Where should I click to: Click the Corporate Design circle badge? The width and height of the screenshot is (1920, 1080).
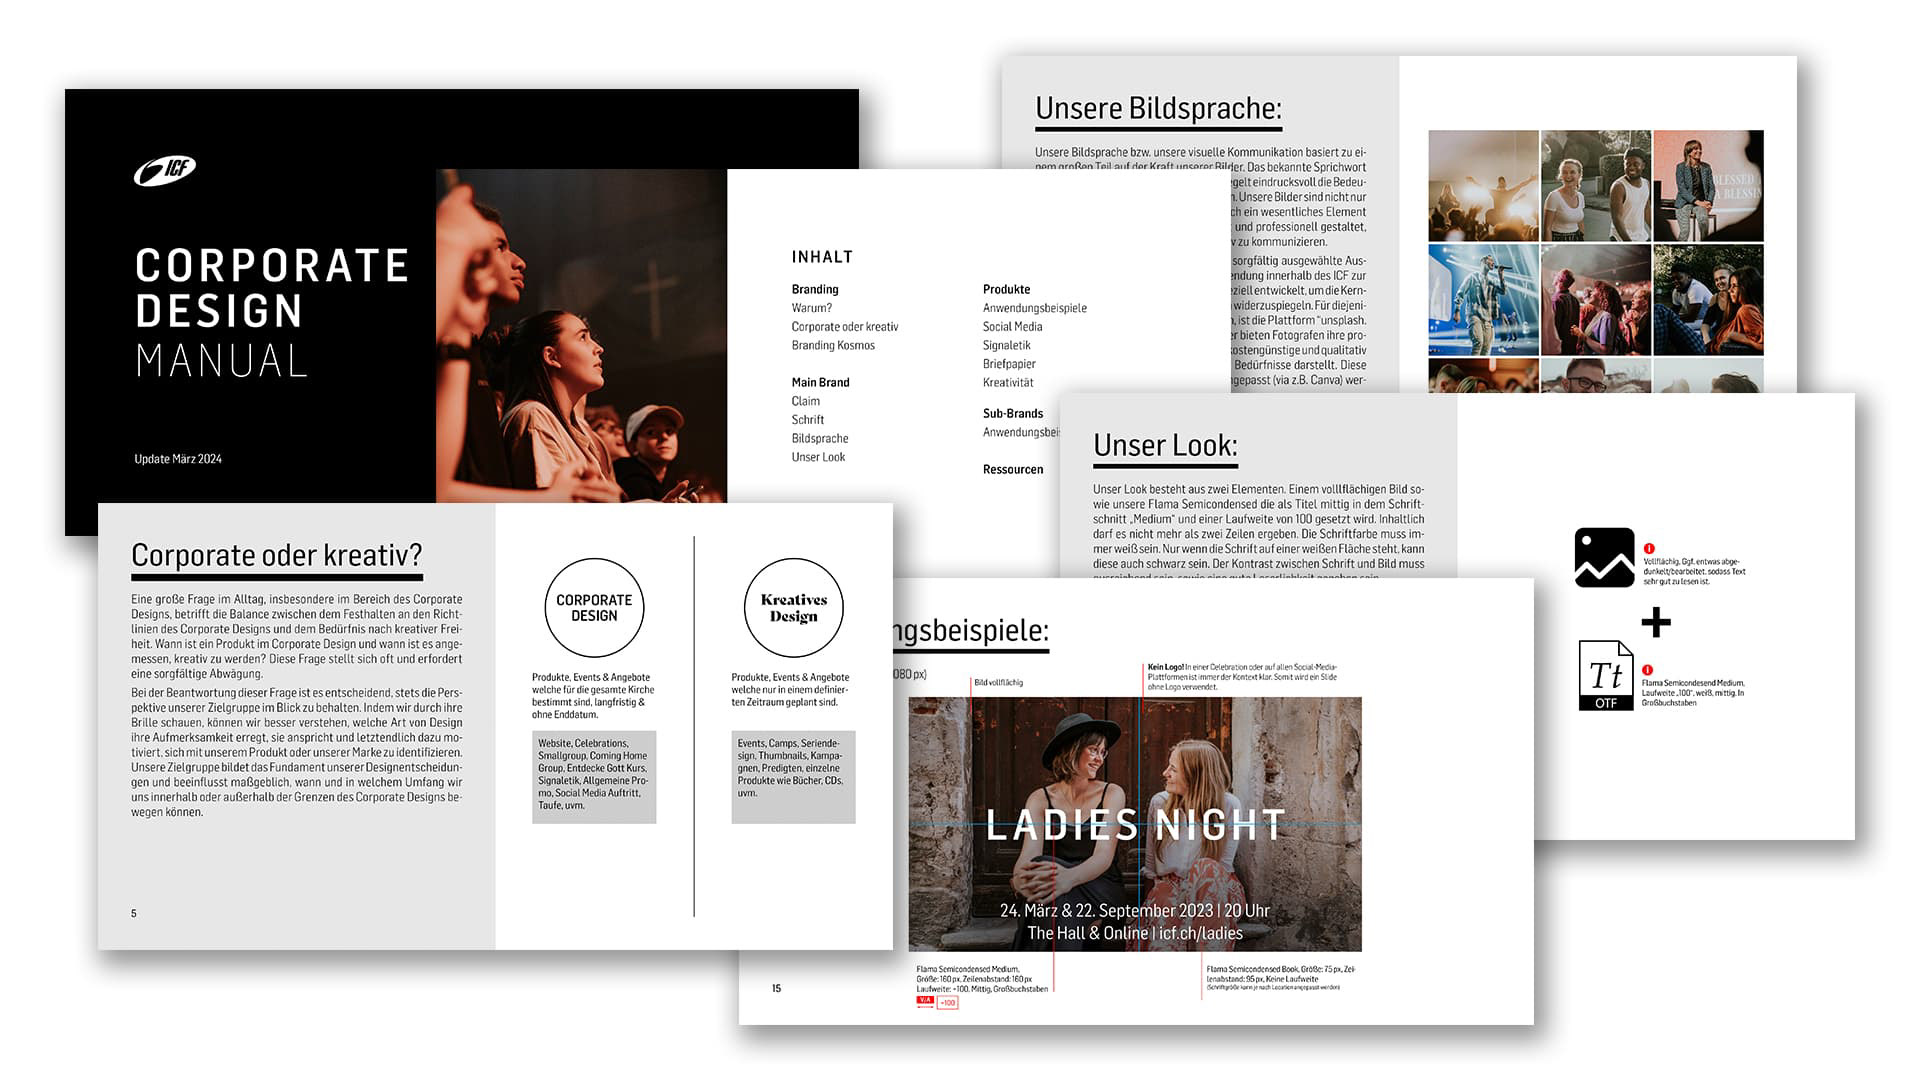pyautogui.click(x=594, y=608)
